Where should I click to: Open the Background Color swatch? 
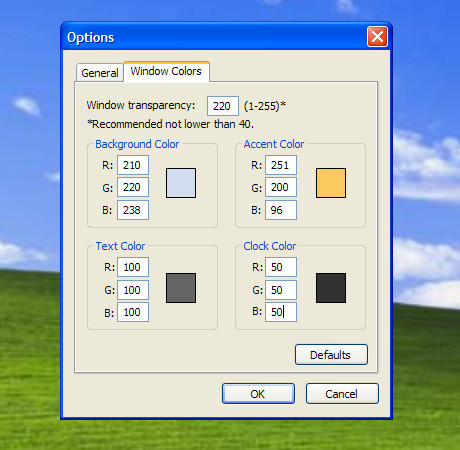click(x=181, y=183)
